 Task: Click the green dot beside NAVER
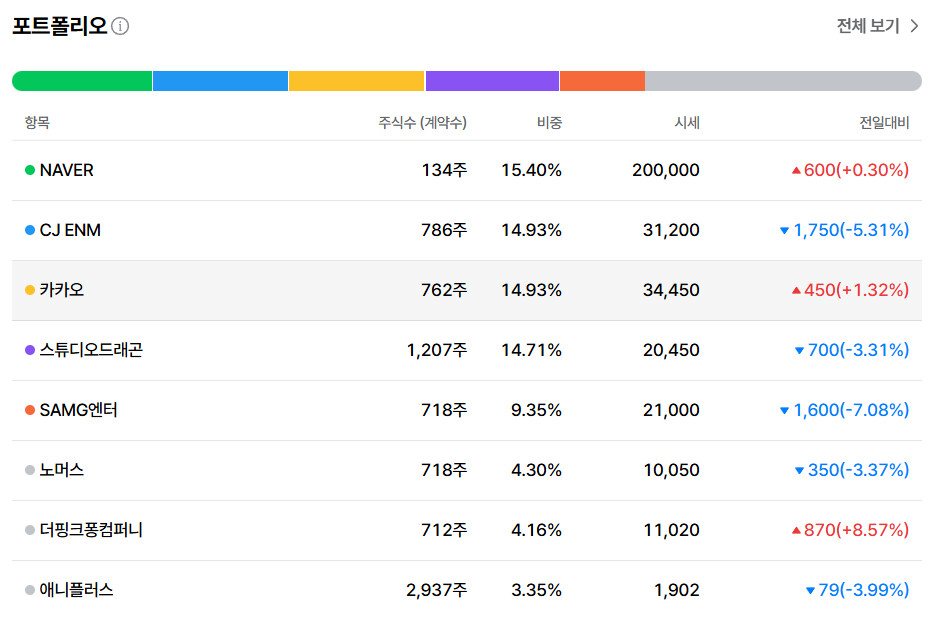[30, 171]
